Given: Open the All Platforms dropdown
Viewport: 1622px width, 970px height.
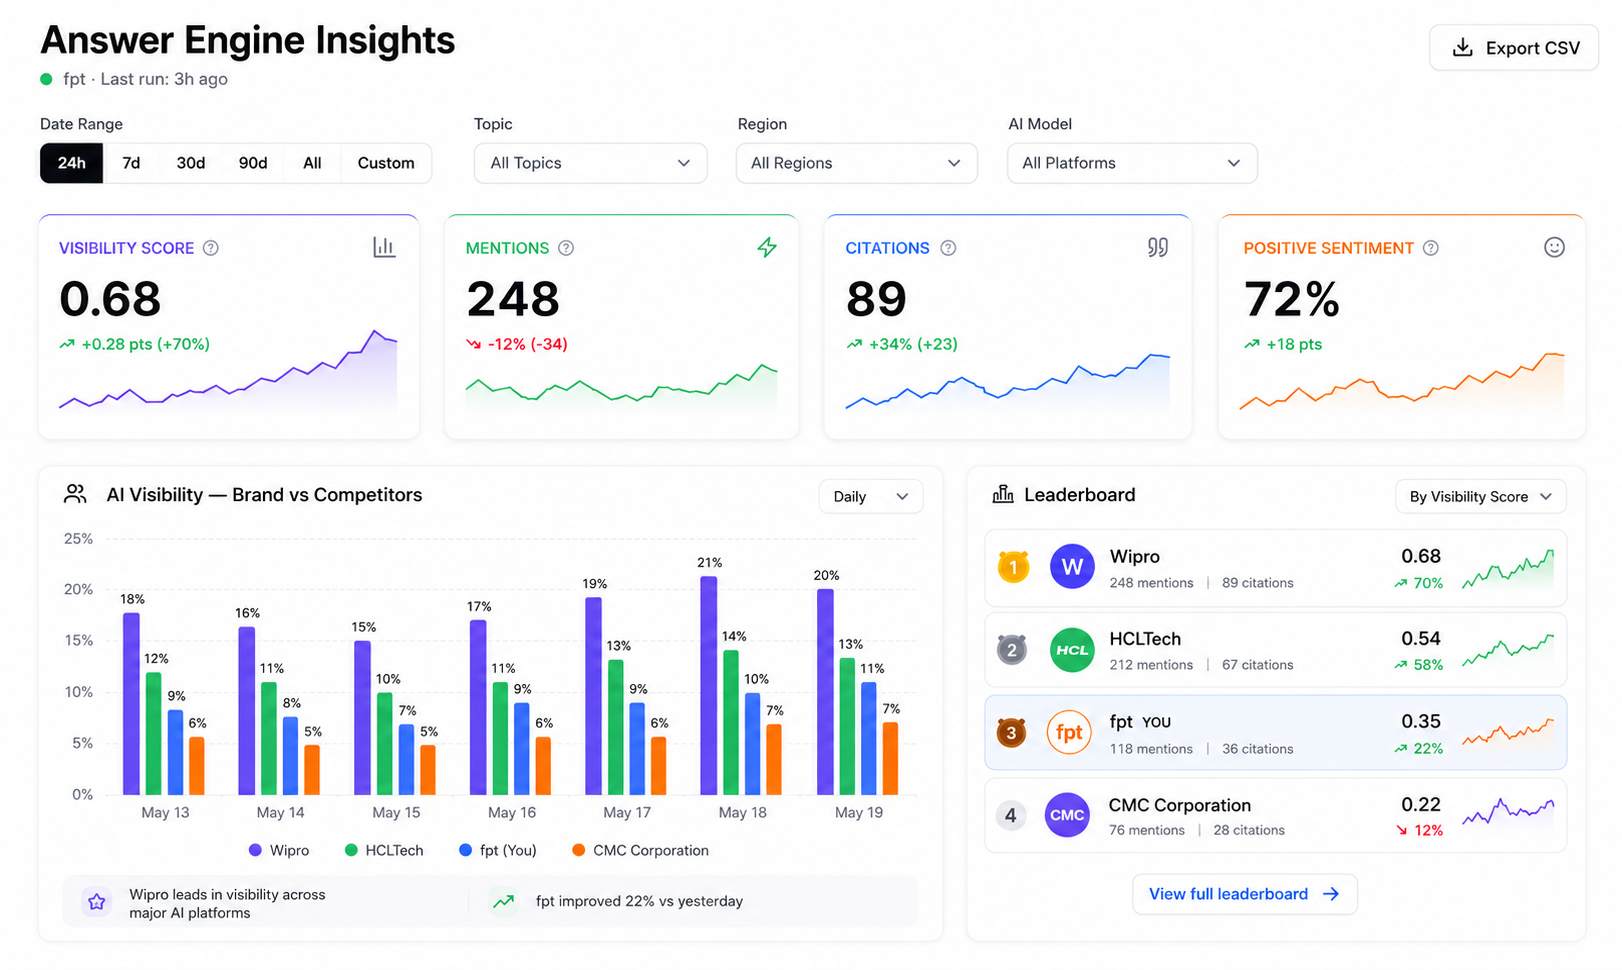Looking at the screenshot, I should click(x=1132, y=163).
